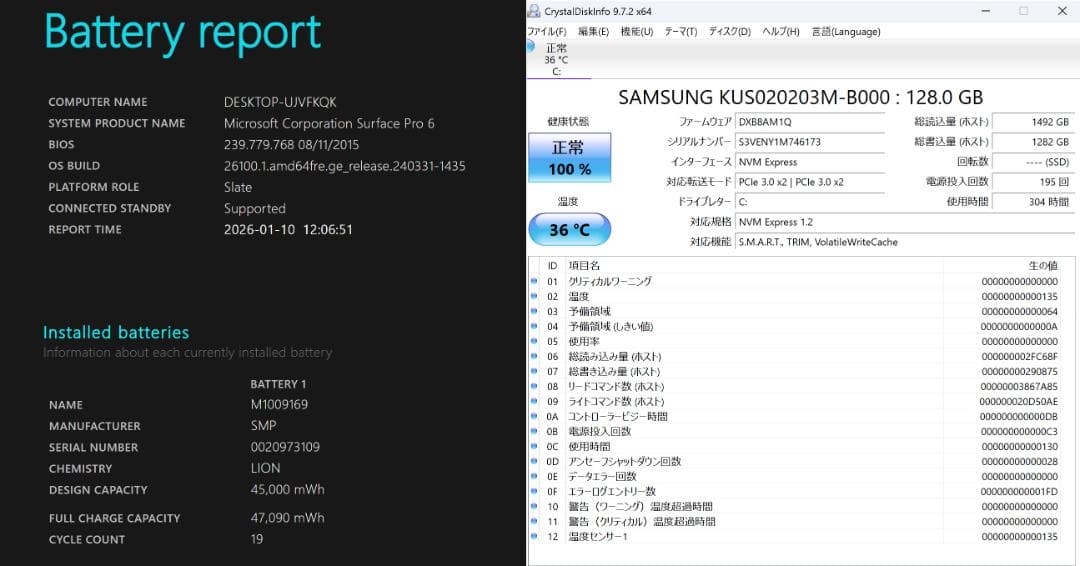Click the power on count value 195 回
1080x566 pixels.
pyautogui.click(x=1032, y=182)
